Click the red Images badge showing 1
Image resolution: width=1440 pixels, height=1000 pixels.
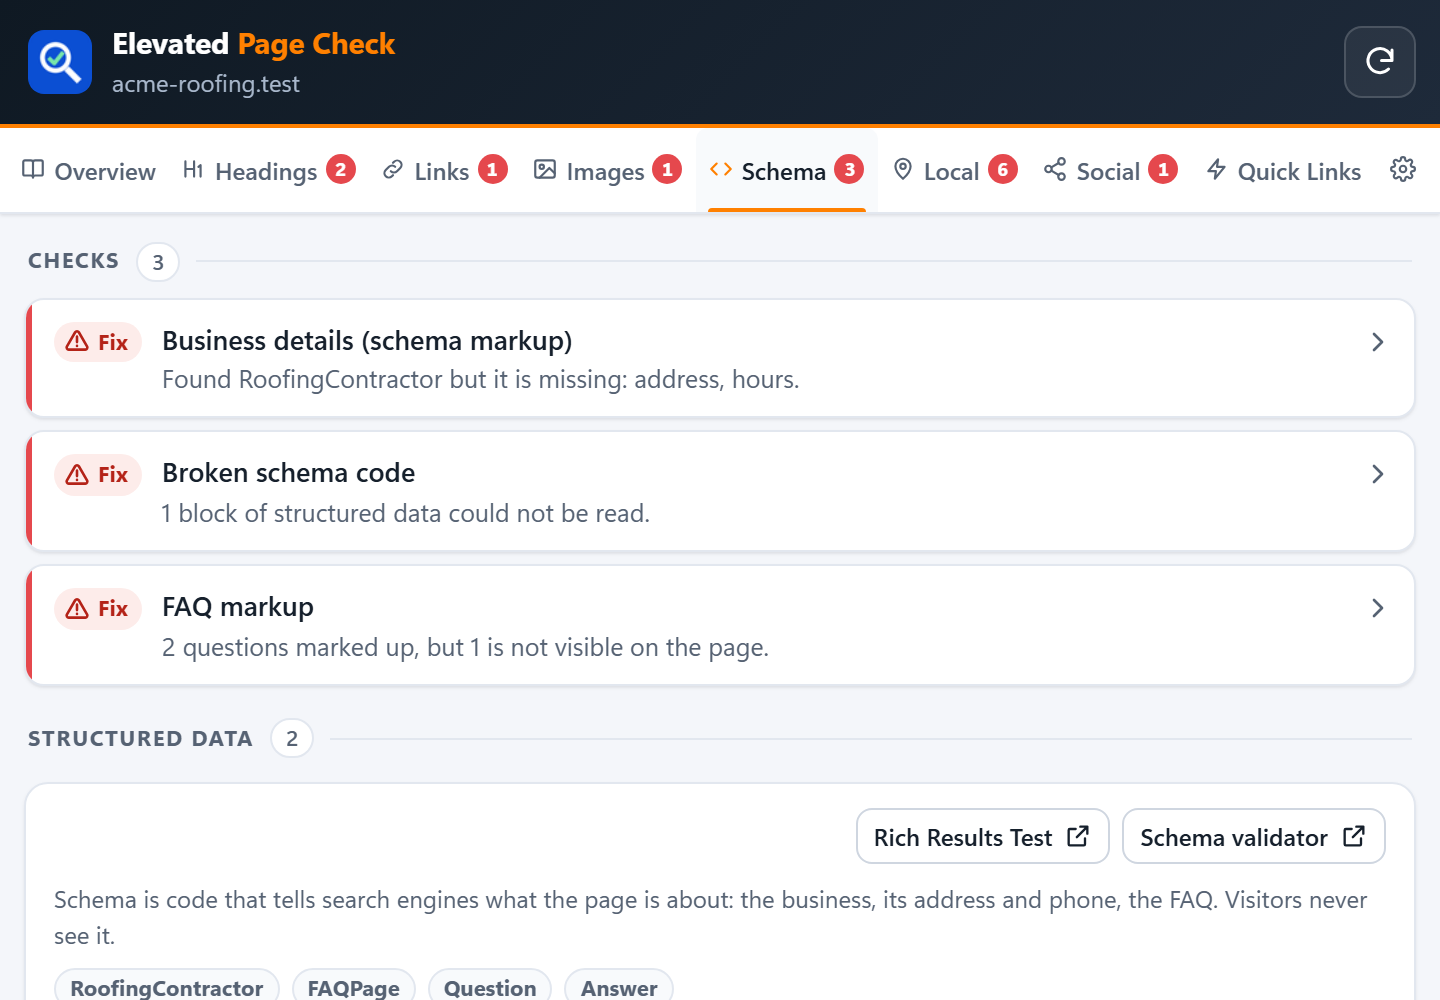click(x=667, y=170)
